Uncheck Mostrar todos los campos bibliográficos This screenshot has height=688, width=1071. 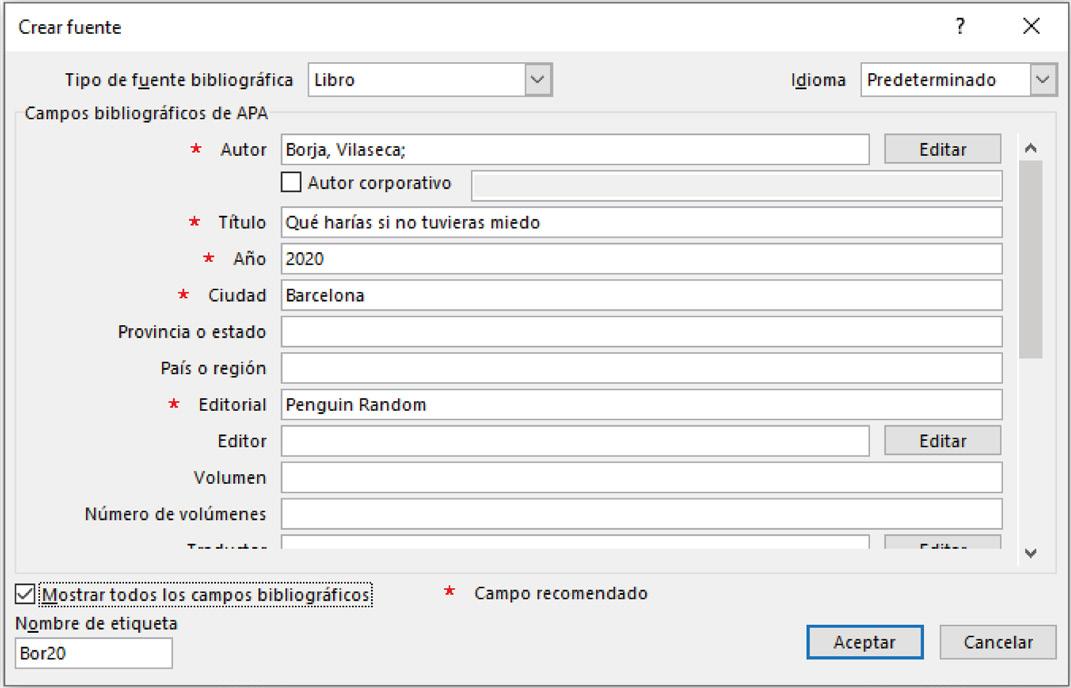25,594
